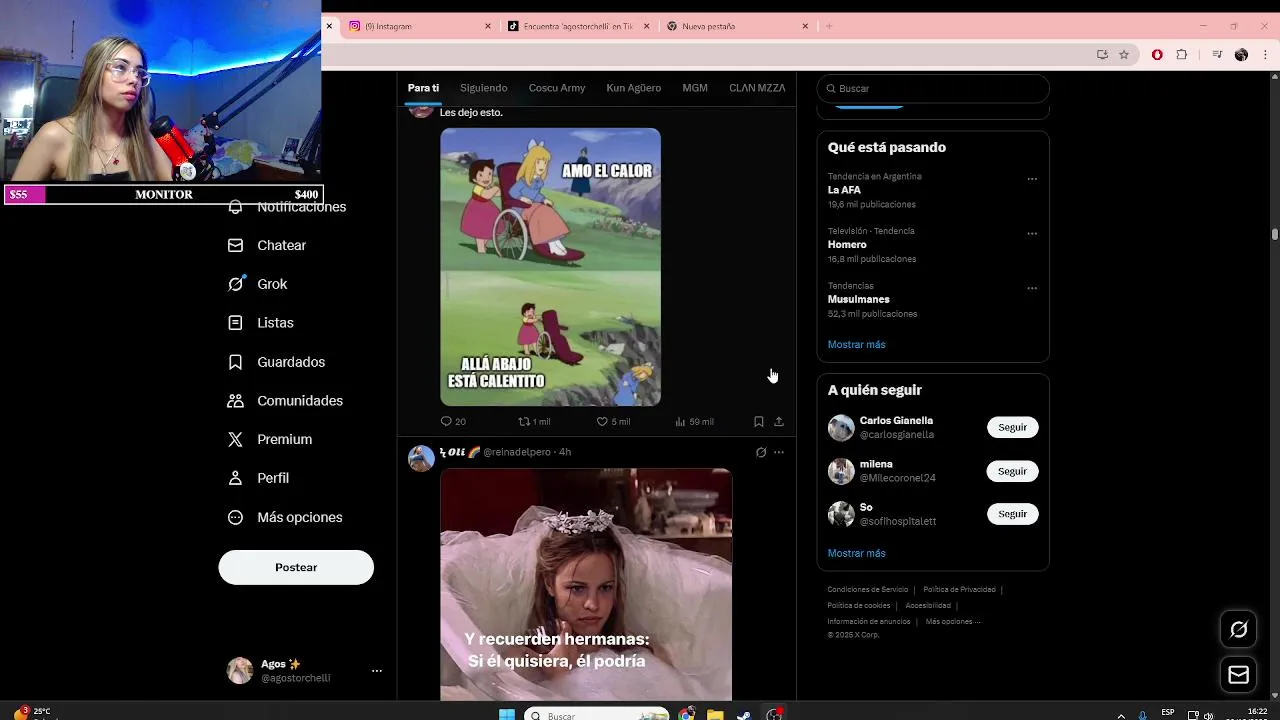
Task: Open Chrome extensions puzzle icon
Action: [1182, 55]
